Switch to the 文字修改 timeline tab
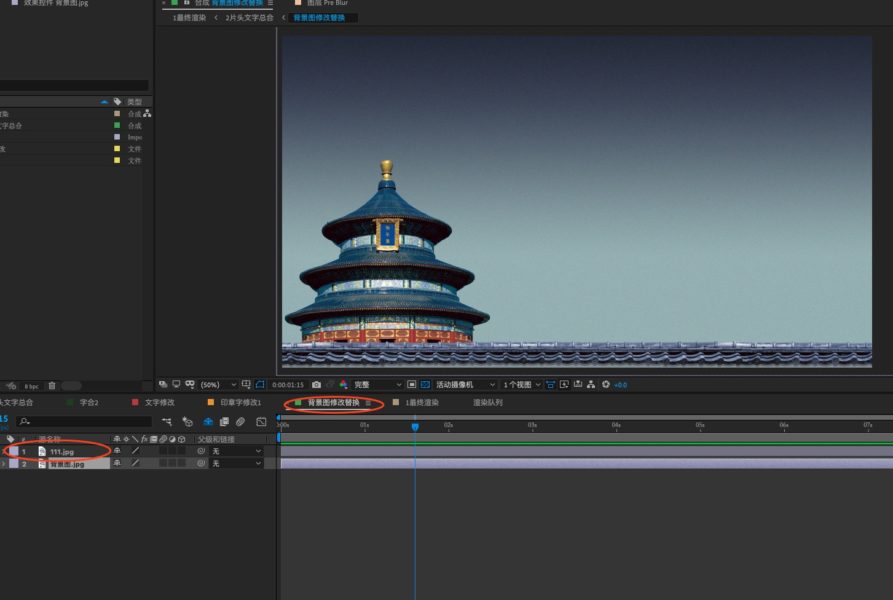Image resolution: width=893 pixels, height=600 pixels. click(159, 402)
